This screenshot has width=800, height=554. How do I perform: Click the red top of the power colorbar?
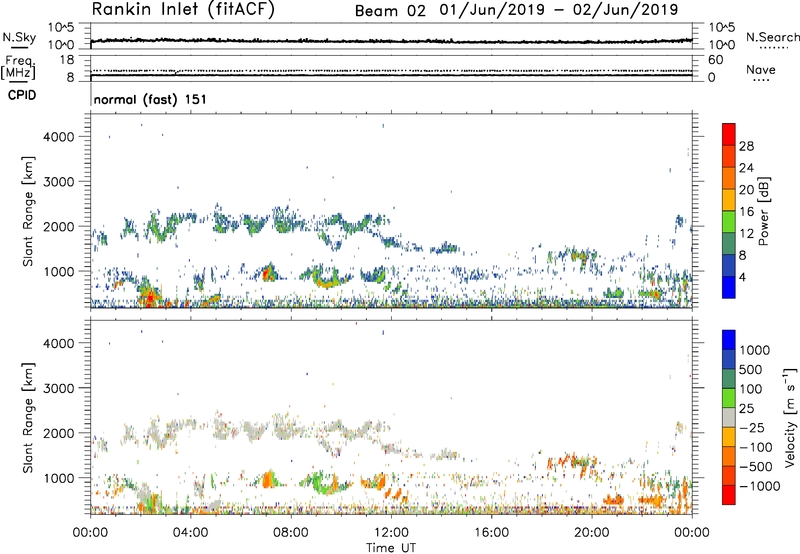point(729,134)
